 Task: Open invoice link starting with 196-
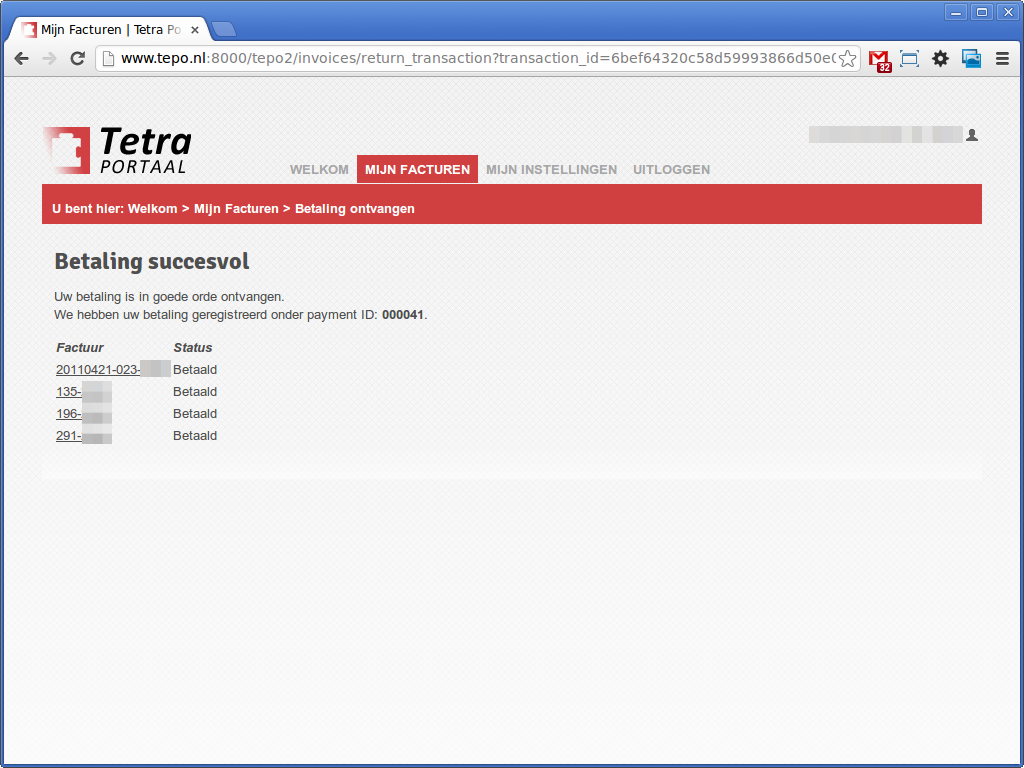click(x=69, y=414)
